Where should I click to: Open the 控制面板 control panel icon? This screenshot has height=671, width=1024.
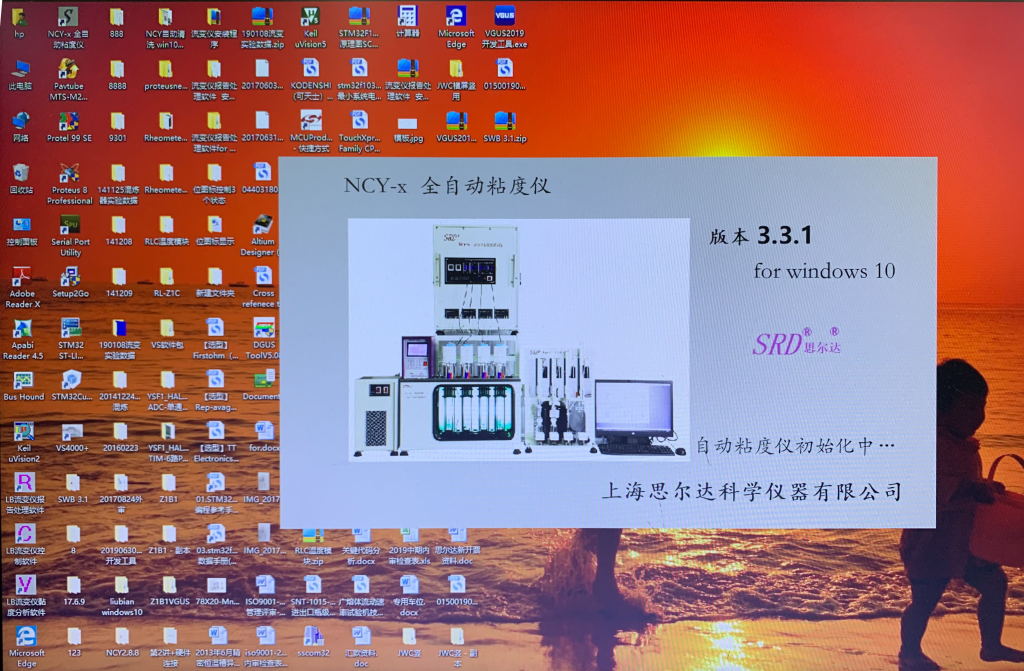pyautogui.click(x=21, y=225)
